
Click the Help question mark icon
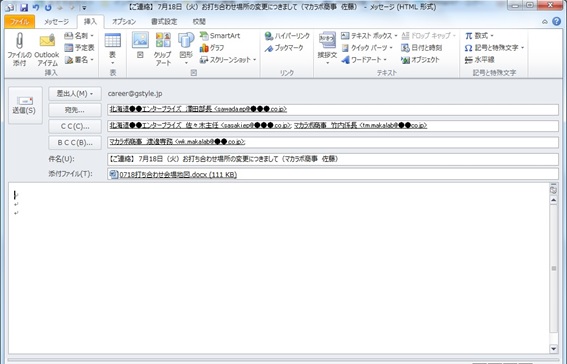click(x=557, y=22)
